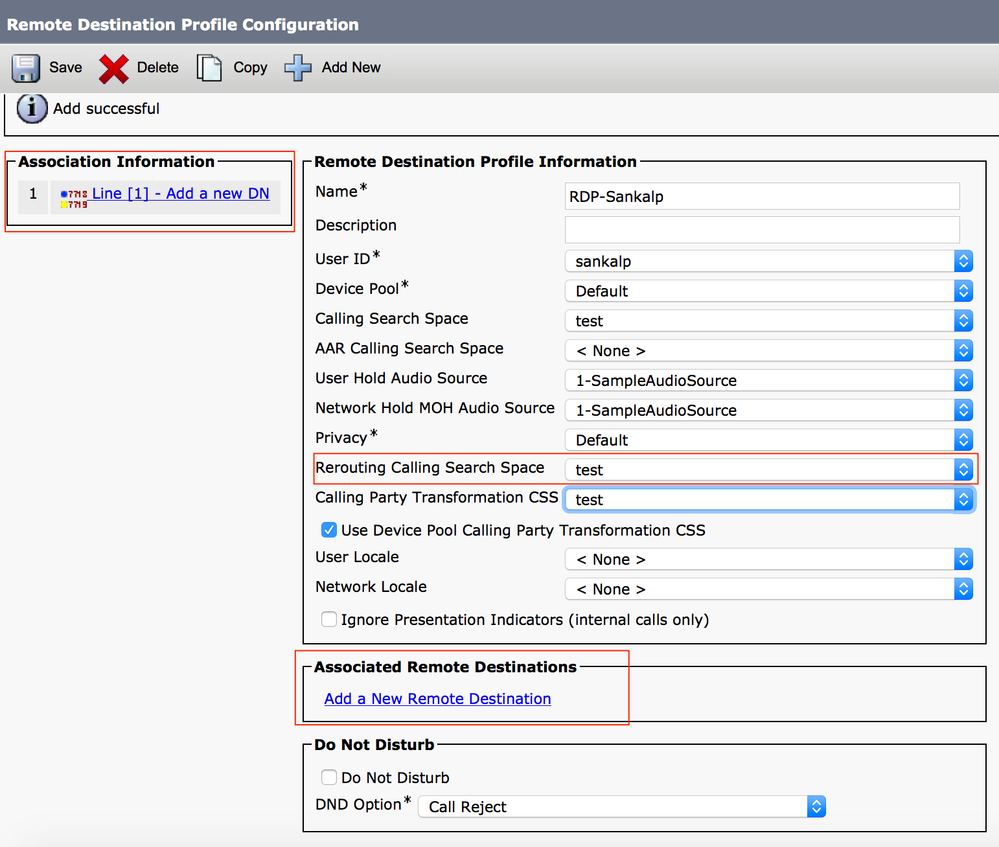Click the line icon next to Line [1]

[74, 198]
